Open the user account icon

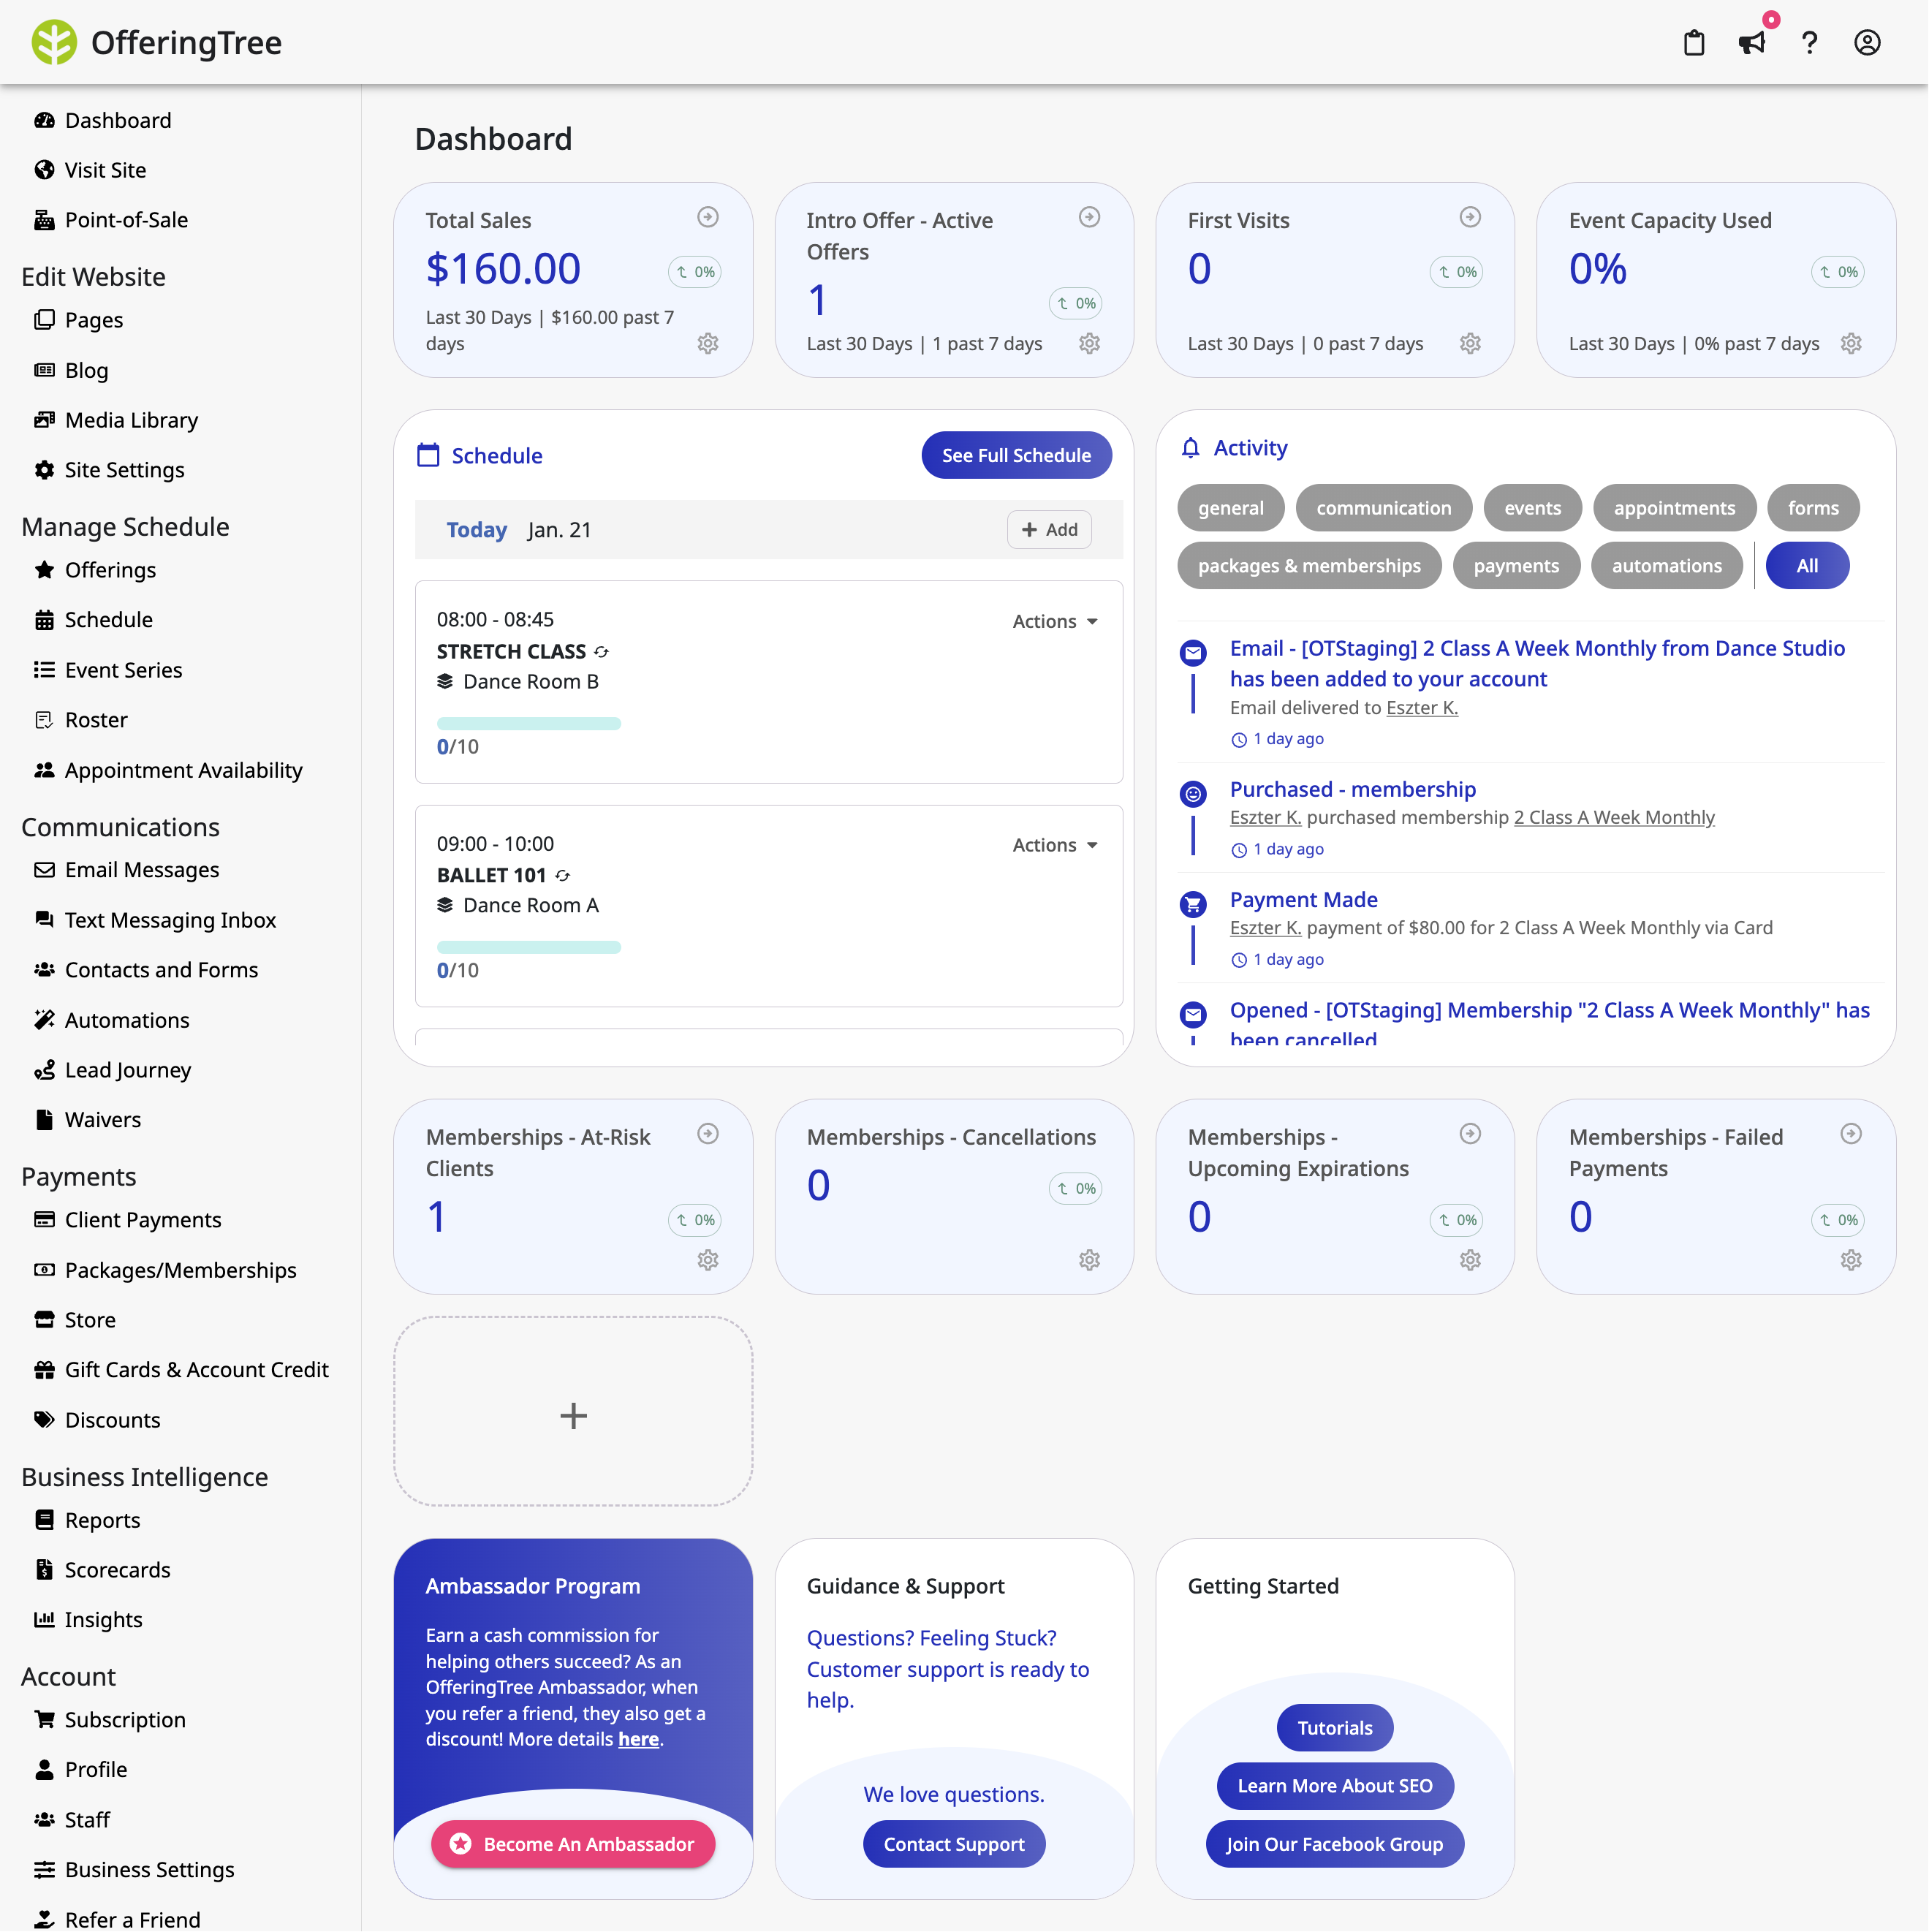1867,43
